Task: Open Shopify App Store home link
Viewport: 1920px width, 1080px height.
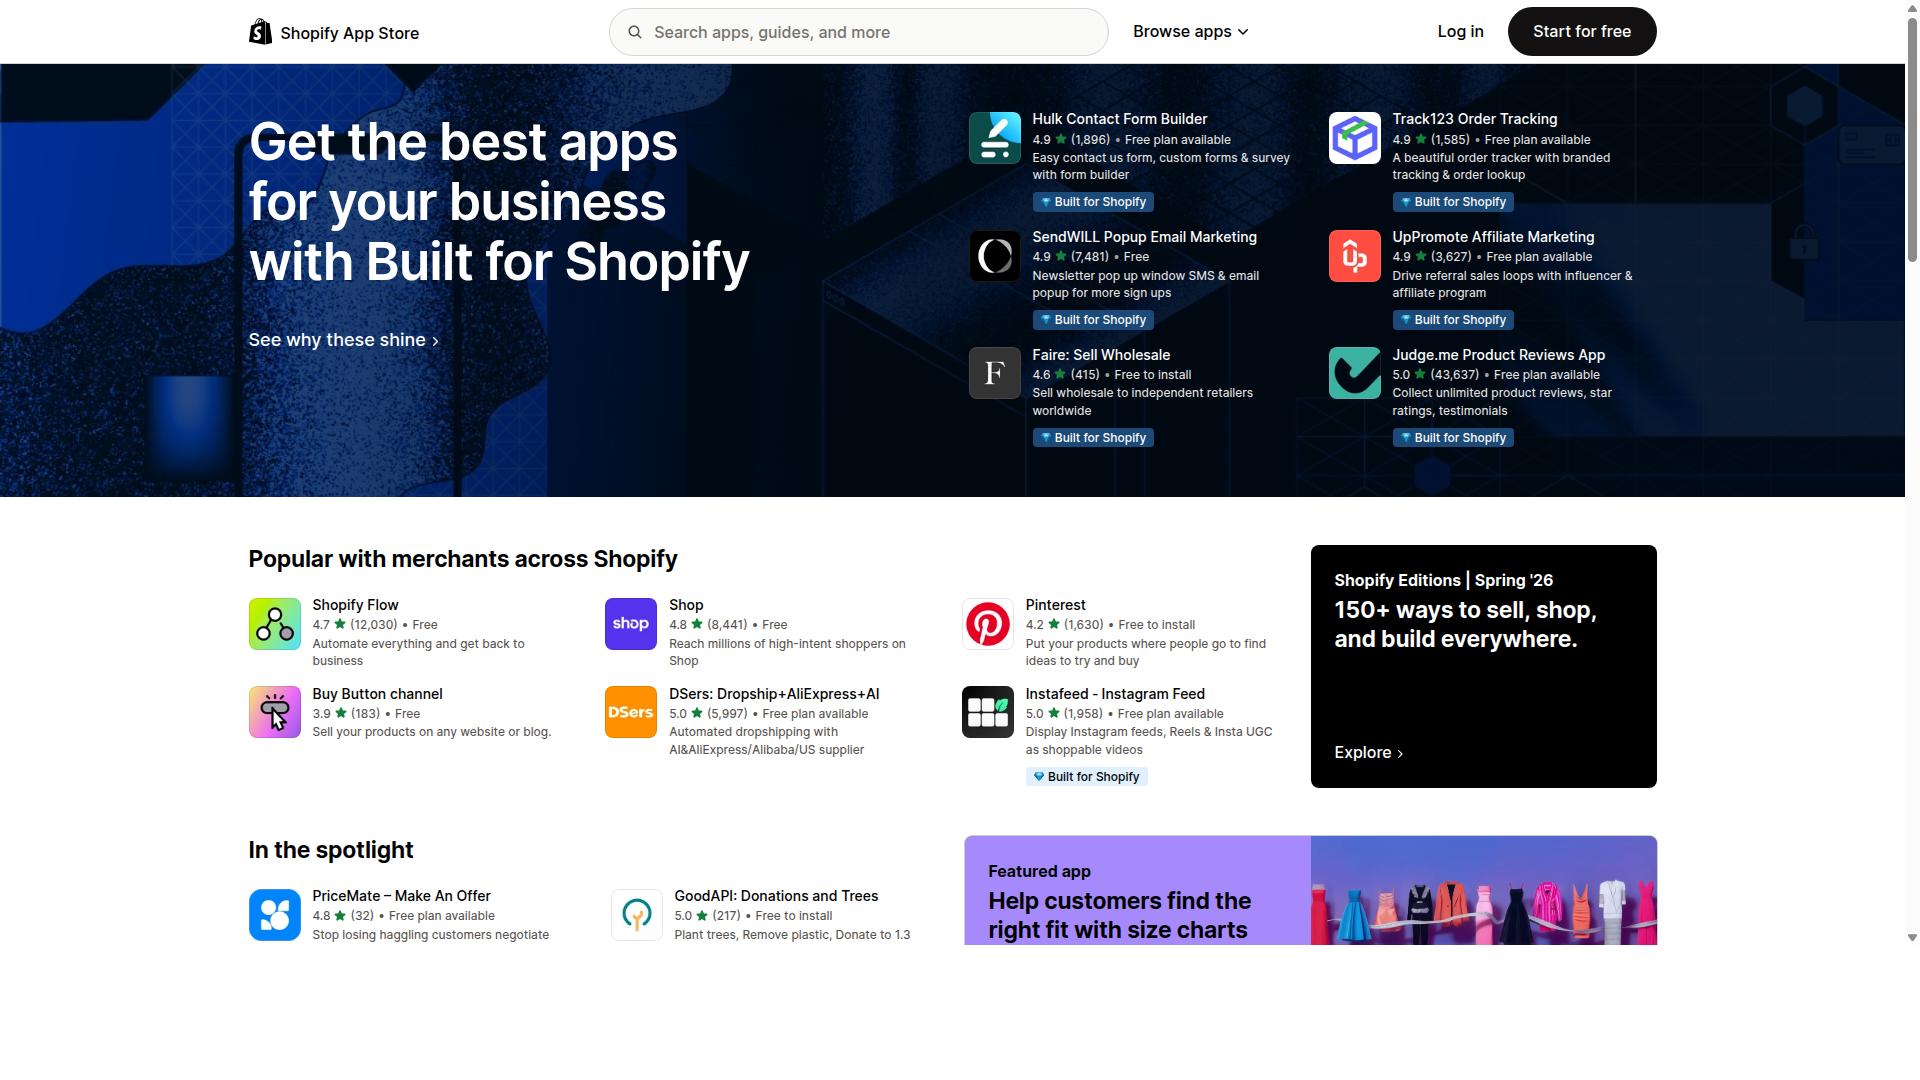Action: pyautogui.click(x=334, y=32)
